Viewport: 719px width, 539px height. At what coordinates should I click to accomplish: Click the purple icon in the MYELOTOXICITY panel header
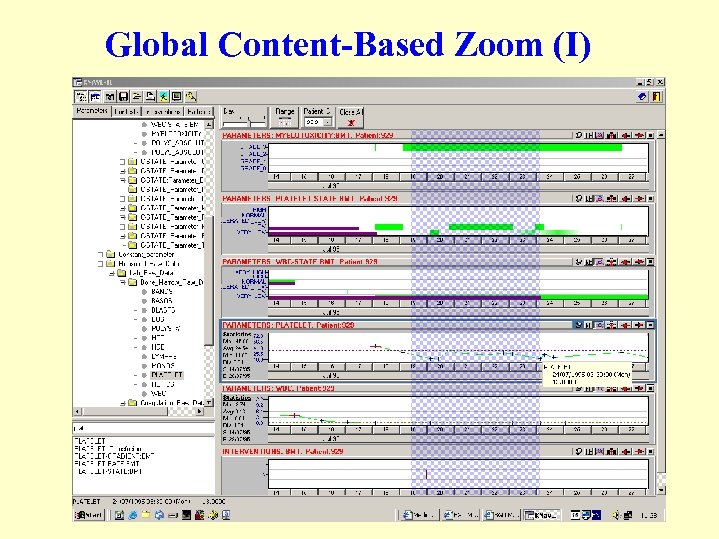tap(600, 135)
